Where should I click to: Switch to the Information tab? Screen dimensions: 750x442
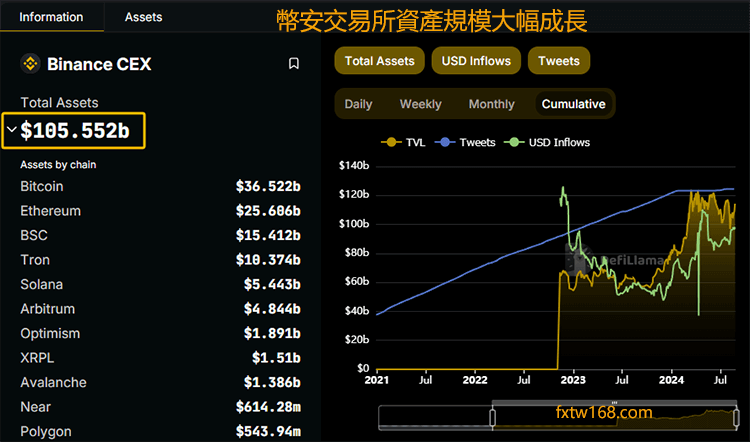(x=52, y=17)
